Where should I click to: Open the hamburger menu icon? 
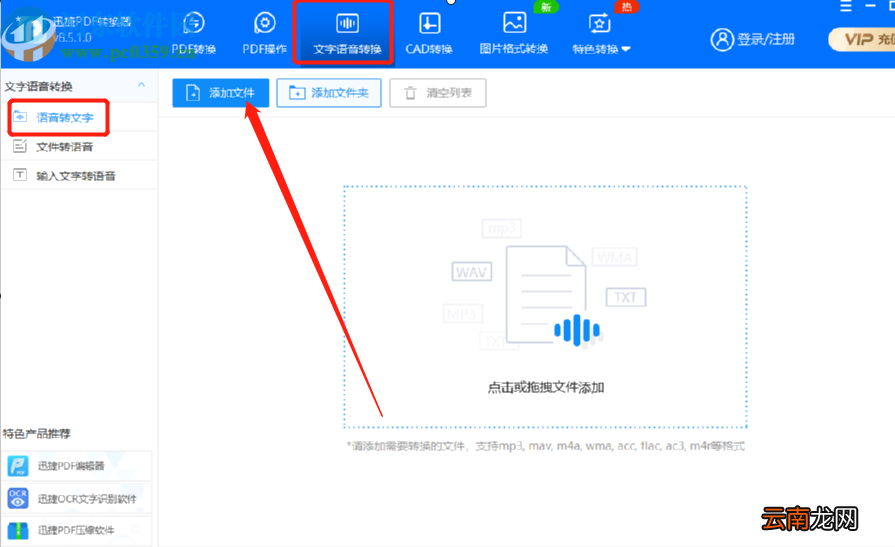tap(846, 6)
